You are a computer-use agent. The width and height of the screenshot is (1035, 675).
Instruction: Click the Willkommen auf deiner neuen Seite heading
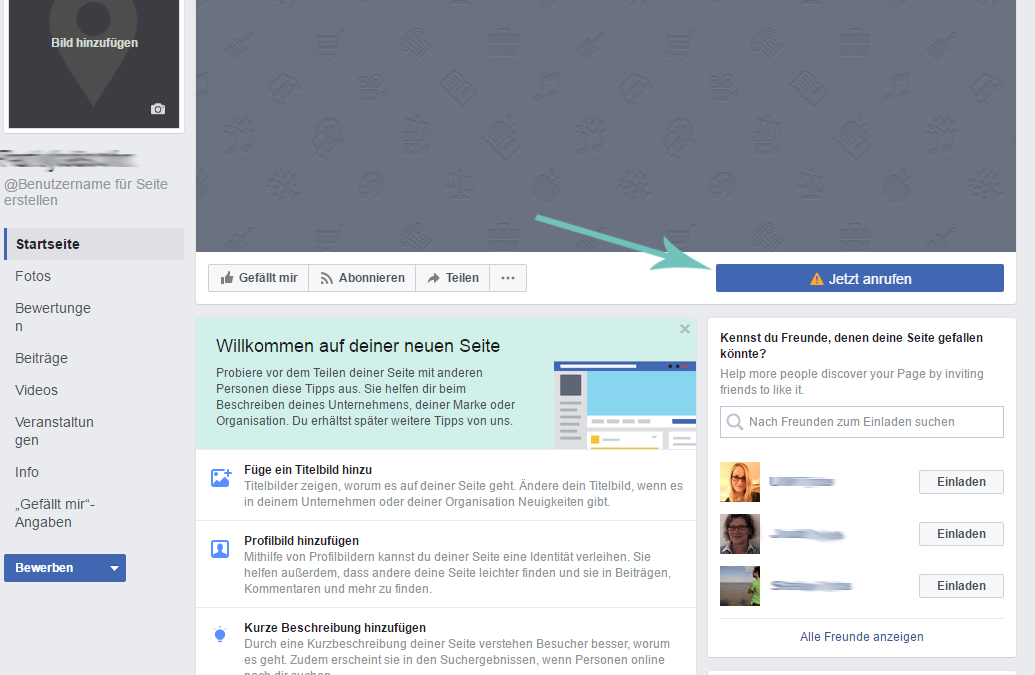[358, 346]
